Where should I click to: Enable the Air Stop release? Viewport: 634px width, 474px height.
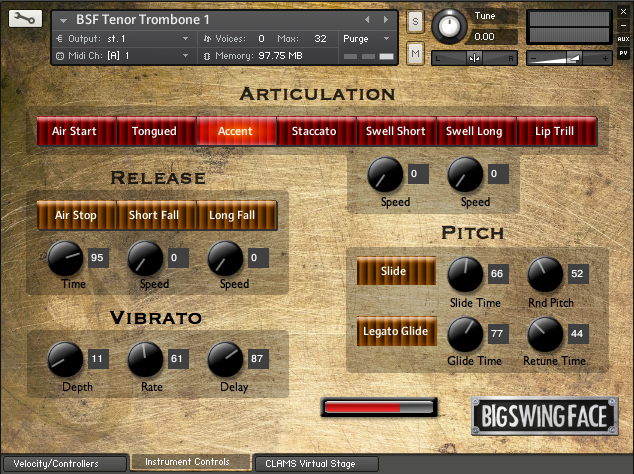pyautogui.click(x=77, y=215)
